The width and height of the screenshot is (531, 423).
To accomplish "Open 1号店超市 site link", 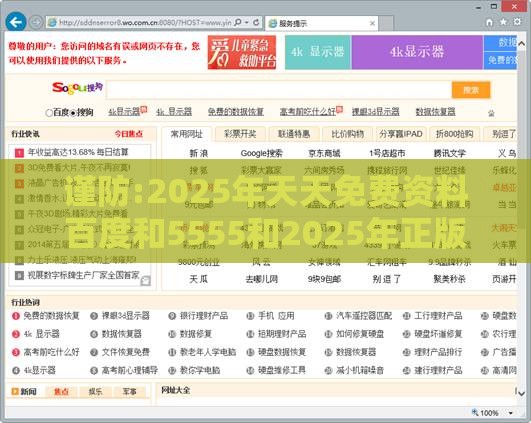I will click(x=387, y=153).
